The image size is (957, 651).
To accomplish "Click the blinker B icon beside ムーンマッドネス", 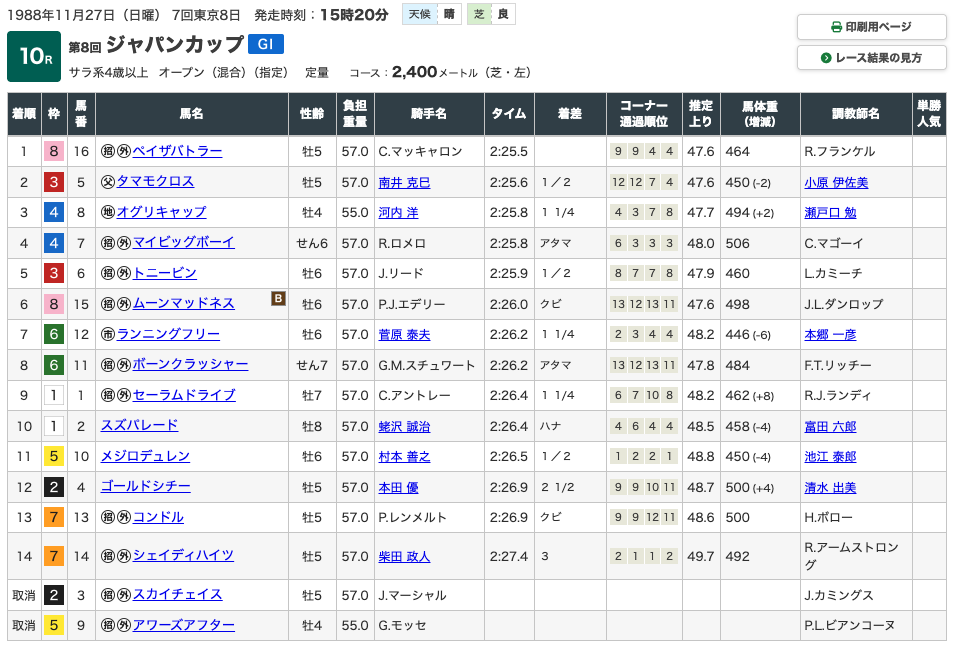I will 279,298.
